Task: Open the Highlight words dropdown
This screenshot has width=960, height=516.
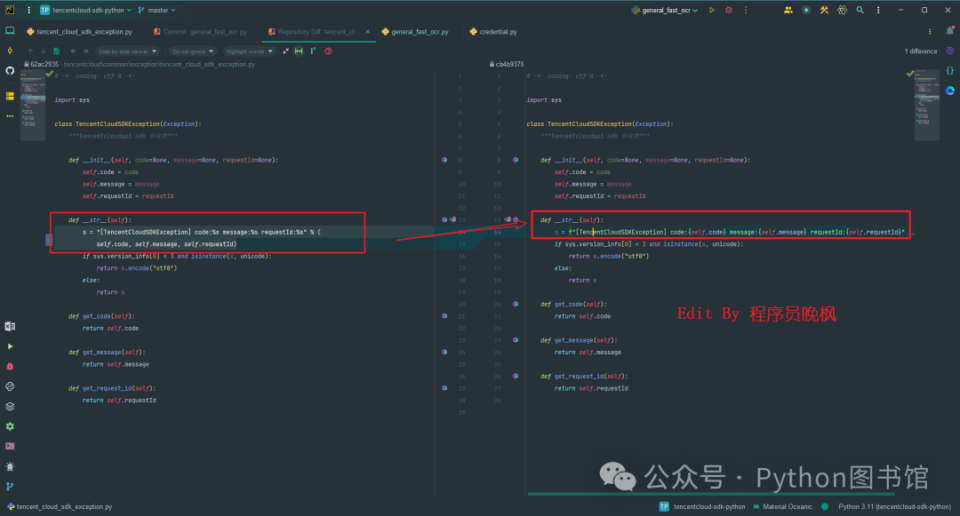Action: point(250,50)
